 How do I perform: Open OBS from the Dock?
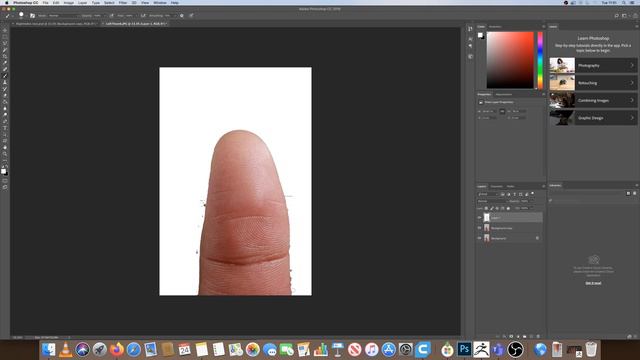515,349
